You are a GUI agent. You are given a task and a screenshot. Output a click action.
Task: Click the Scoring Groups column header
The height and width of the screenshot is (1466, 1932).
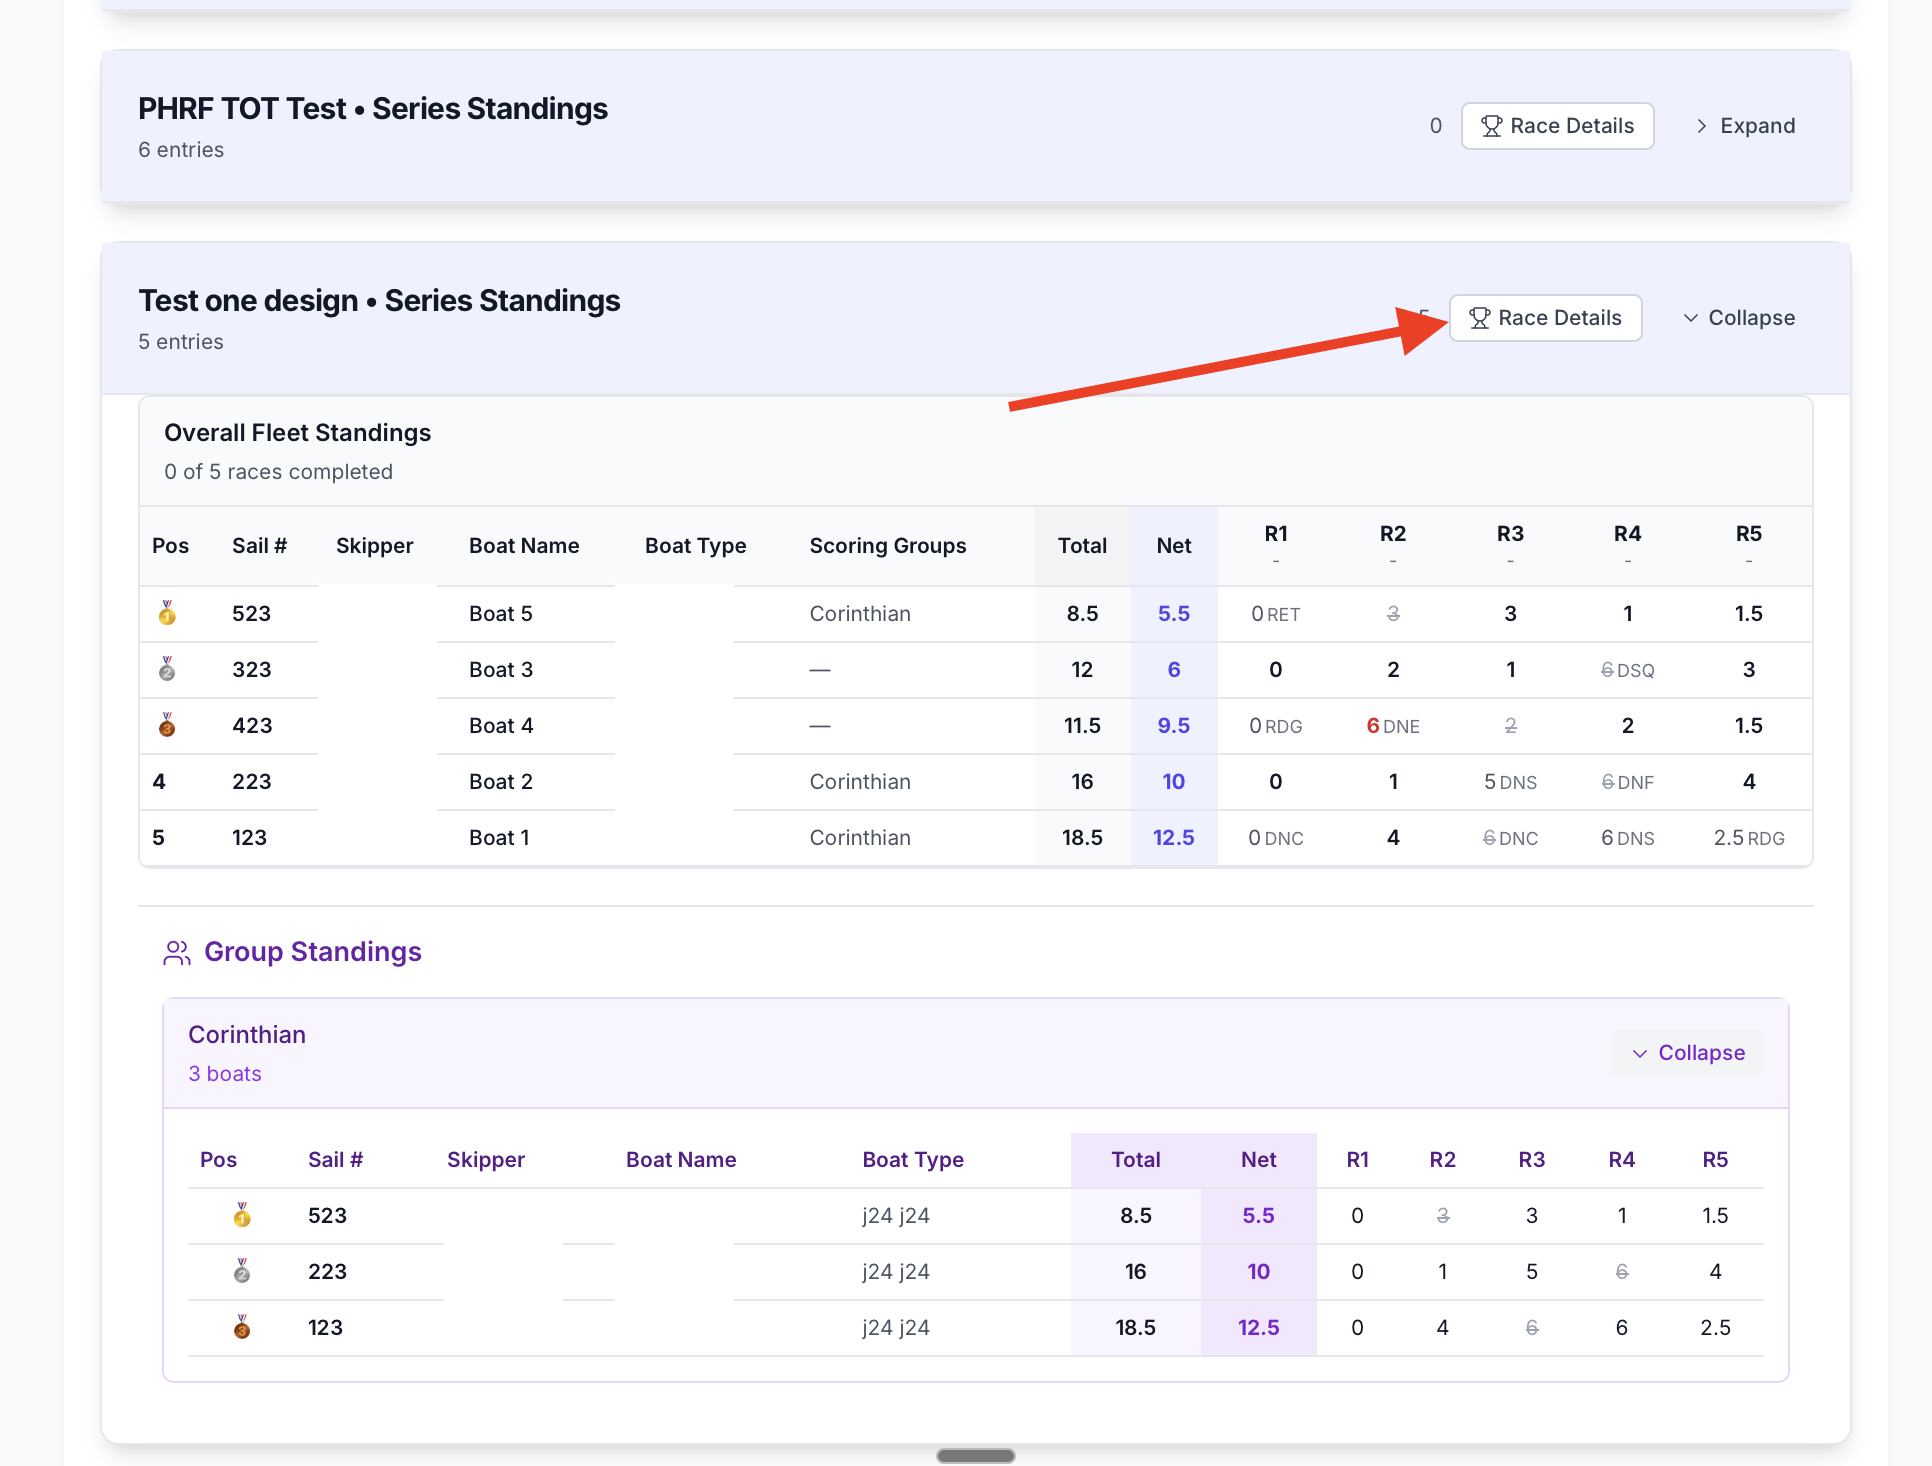click(x=887, y=546)
